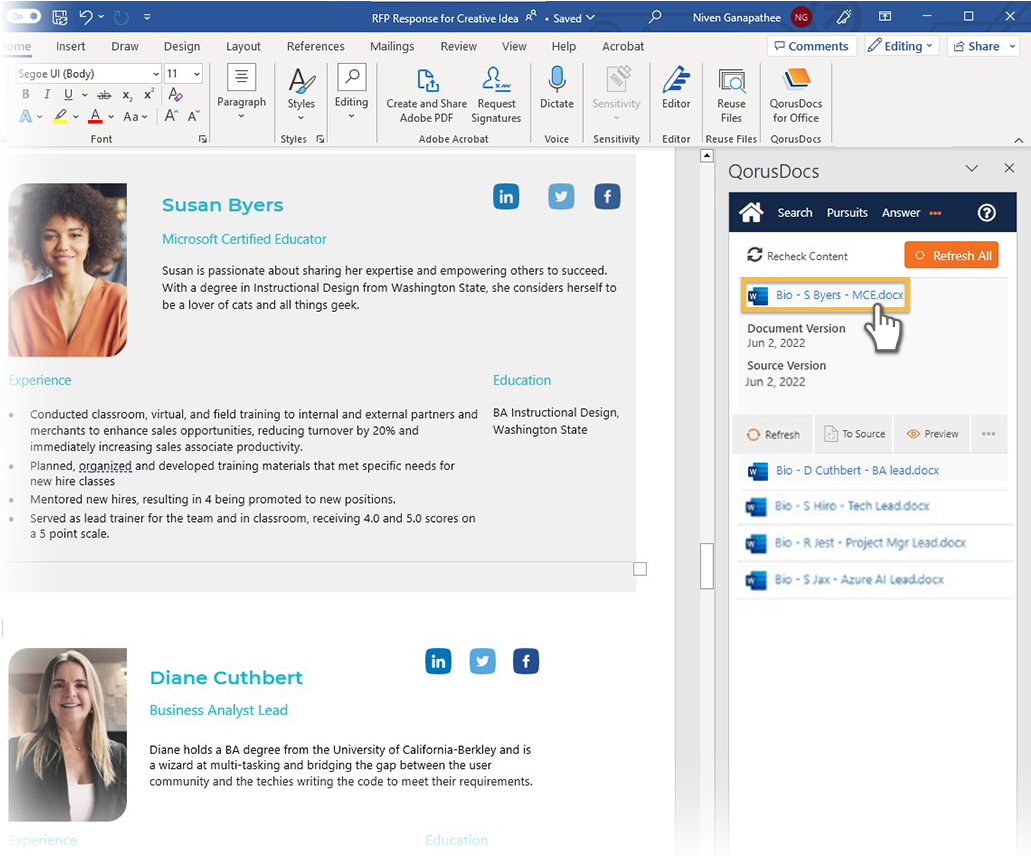1031x856 pixels.
Task: Open the font name combo box
Action: pos(89,74)
